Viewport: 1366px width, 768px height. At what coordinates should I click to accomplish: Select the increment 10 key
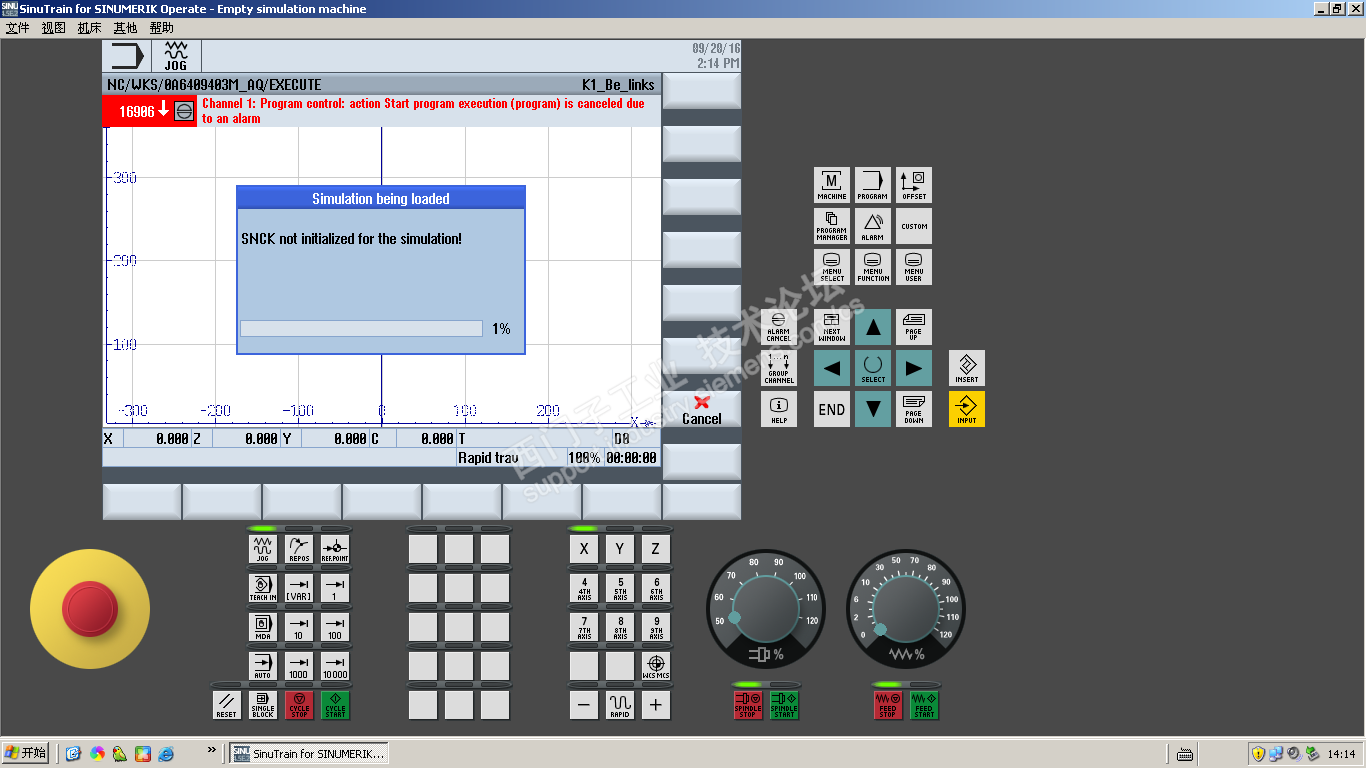299,627
